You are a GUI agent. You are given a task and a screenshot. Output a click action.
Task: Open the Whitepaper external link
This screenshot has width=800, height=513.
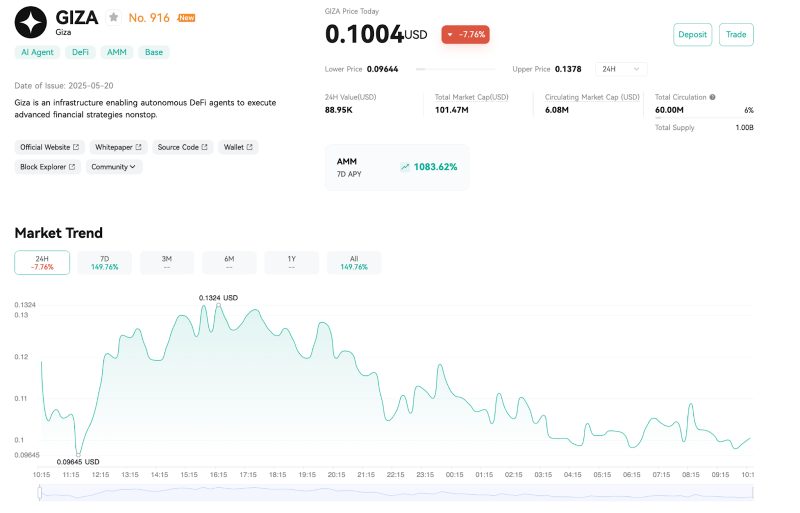[x=118, y=147]
